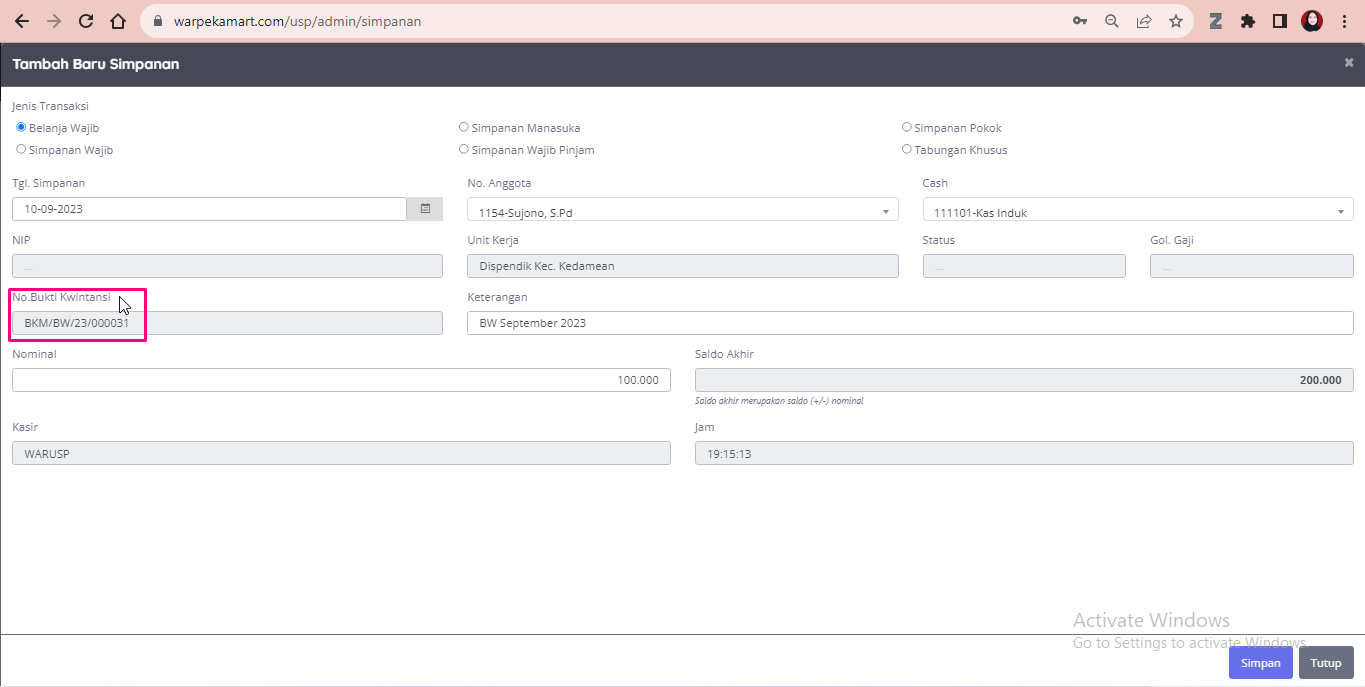Open the No. Anggota dropdown

[x=683, y=209]
